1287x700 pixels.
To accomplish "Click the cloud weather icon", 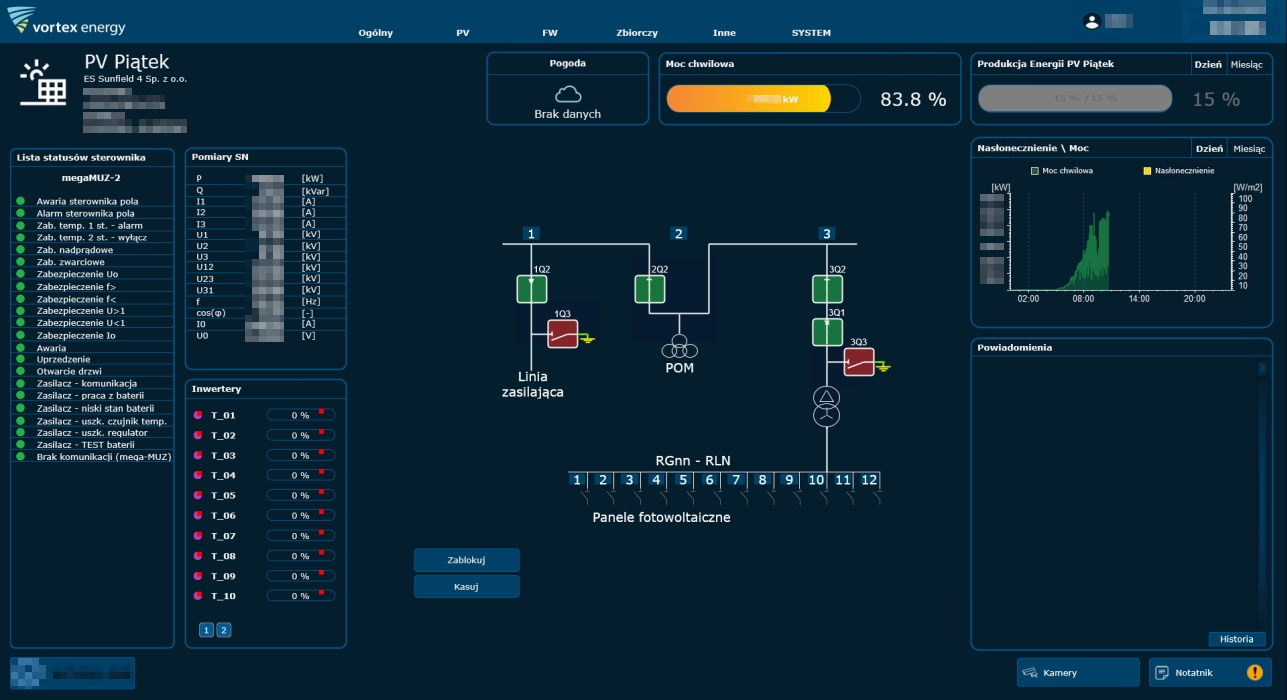I will tap(568, 94).
